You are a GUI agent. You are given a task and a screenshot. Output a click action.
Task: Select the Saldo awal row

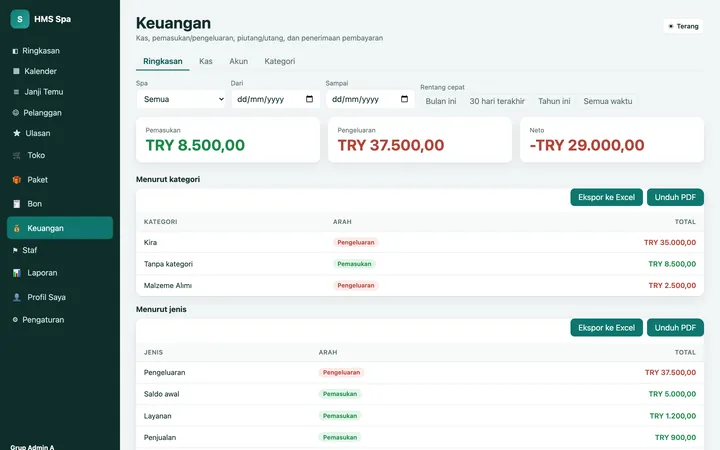420,394
